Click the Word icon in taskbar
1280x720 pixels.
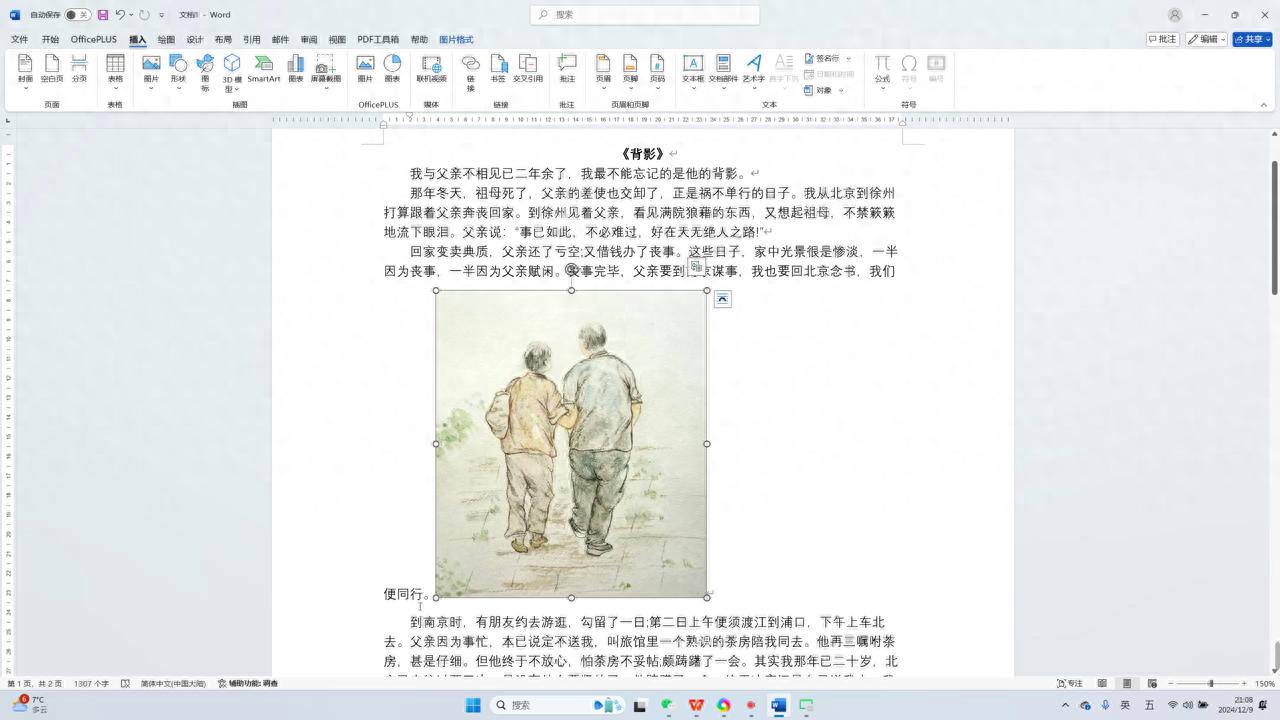coord(778,705)
